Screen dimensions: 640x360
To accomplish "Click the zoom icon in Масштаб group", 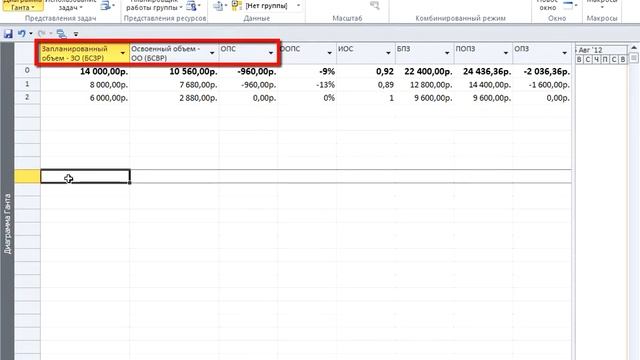I will [374, 5].
